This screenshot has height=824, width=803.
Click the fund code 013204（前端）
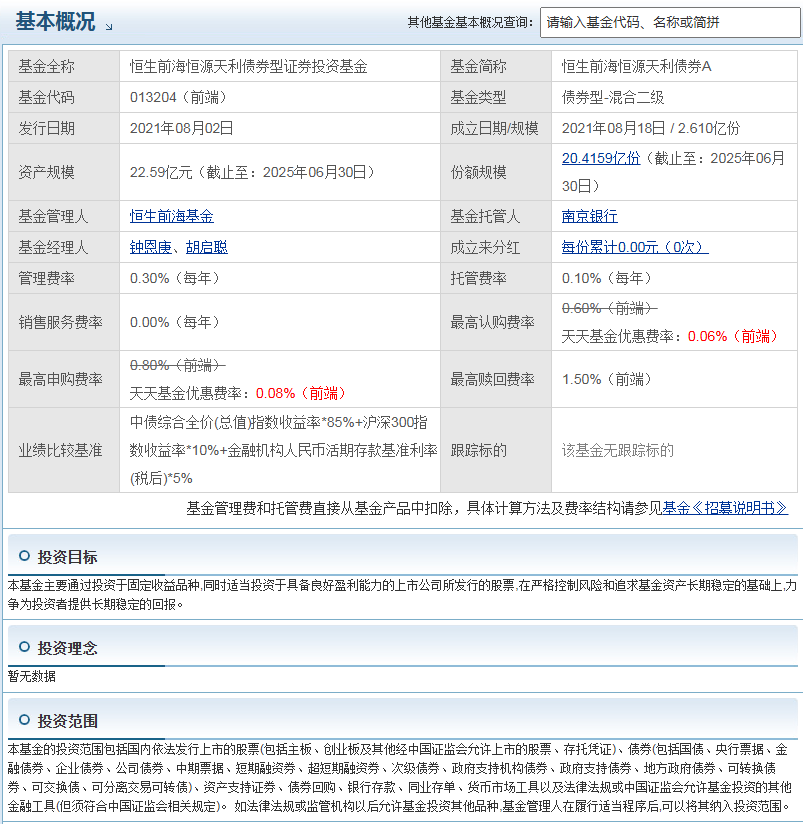click(179, 97)
